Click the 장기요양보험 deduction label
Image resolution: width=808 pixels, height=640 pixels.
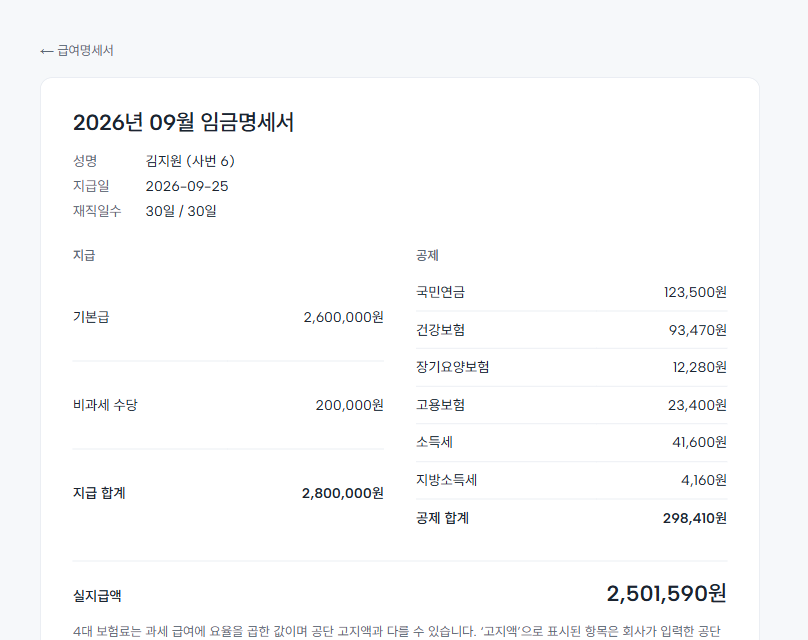pos(452,367)
